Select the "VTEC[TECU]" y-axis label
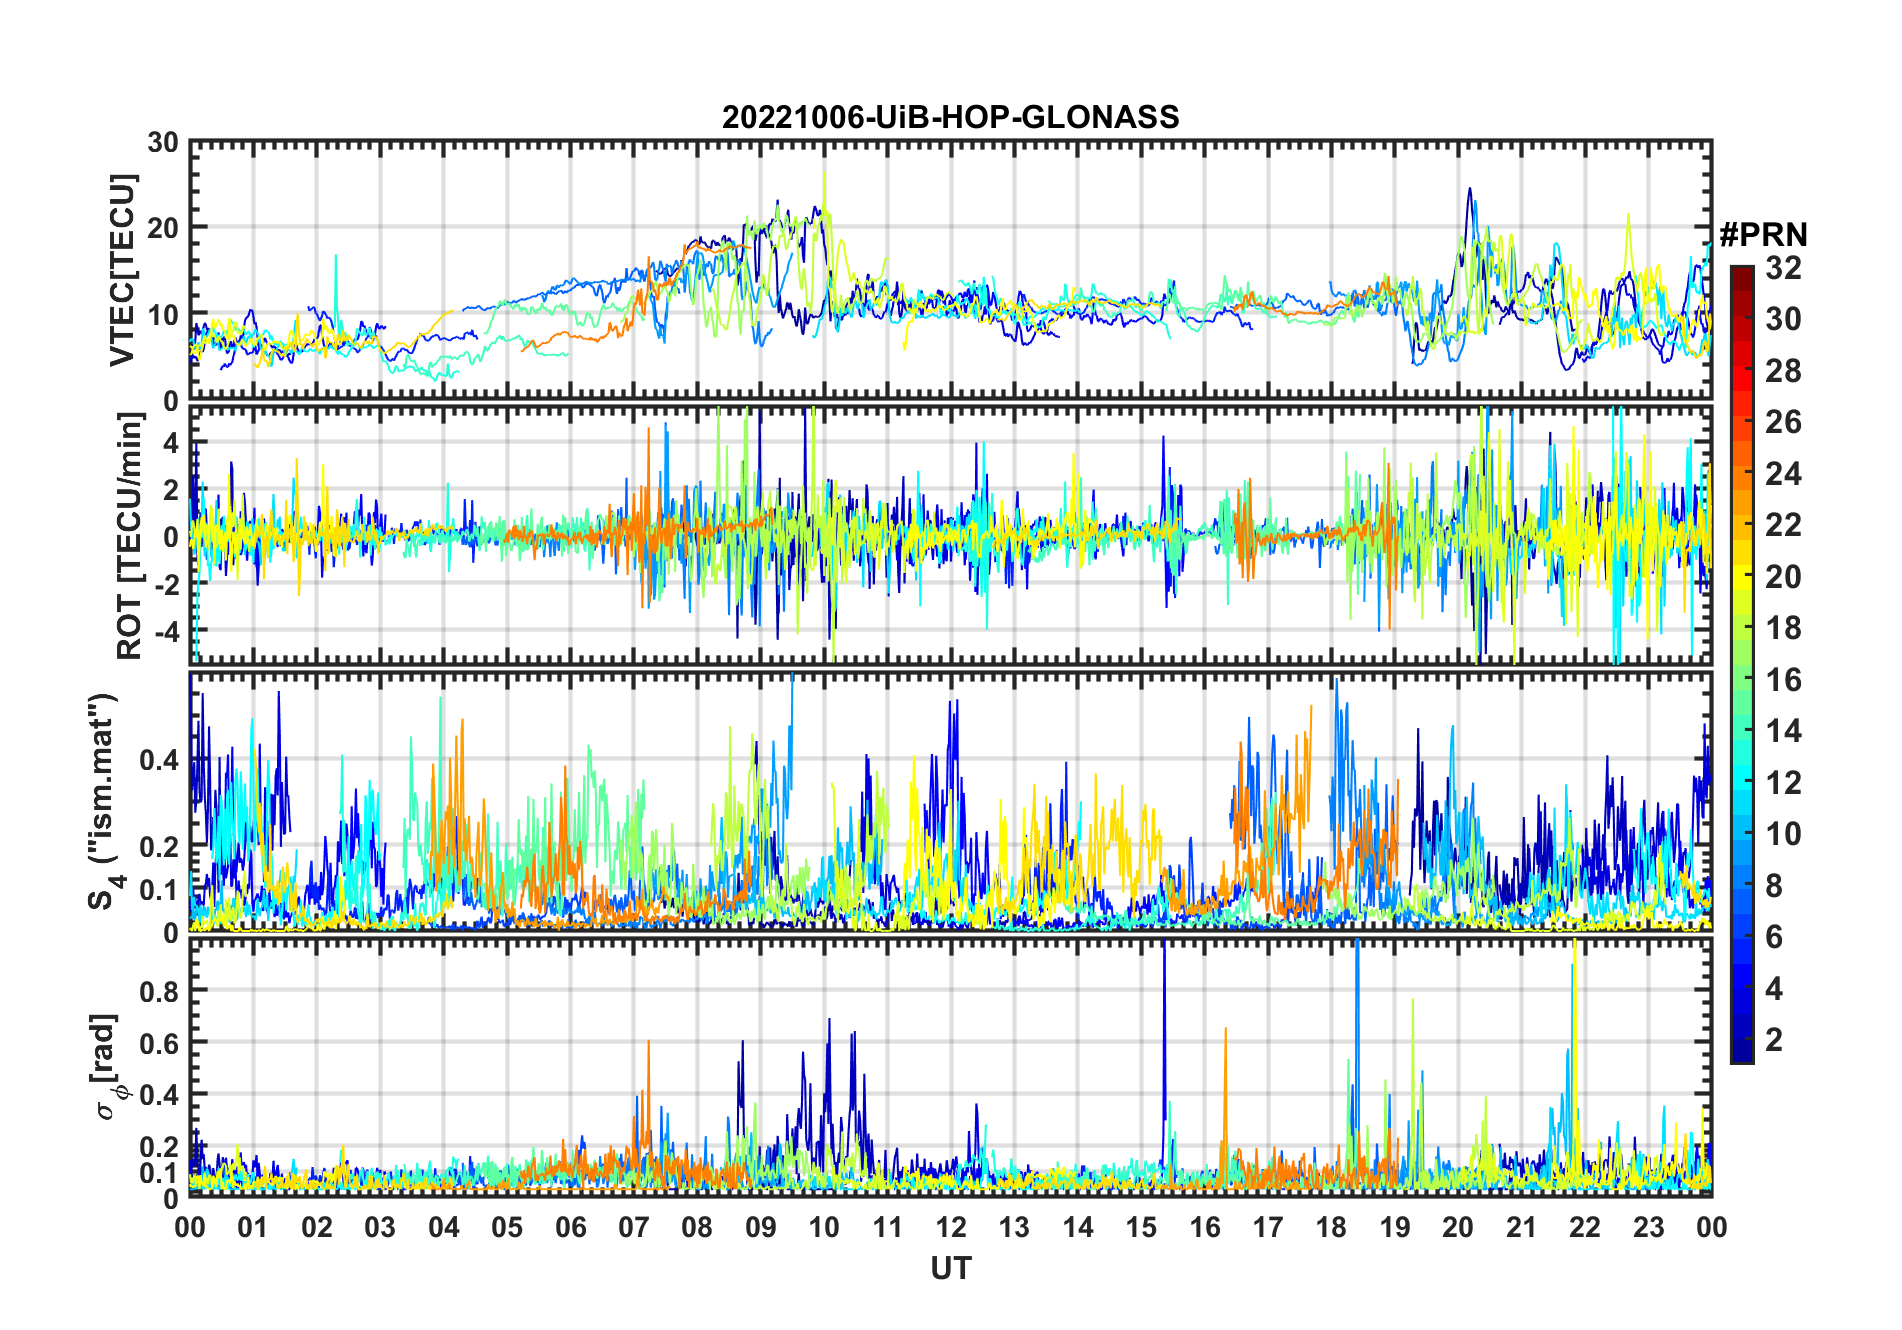The width and height of the screenshot is (1902, 1330). [122, 271]
